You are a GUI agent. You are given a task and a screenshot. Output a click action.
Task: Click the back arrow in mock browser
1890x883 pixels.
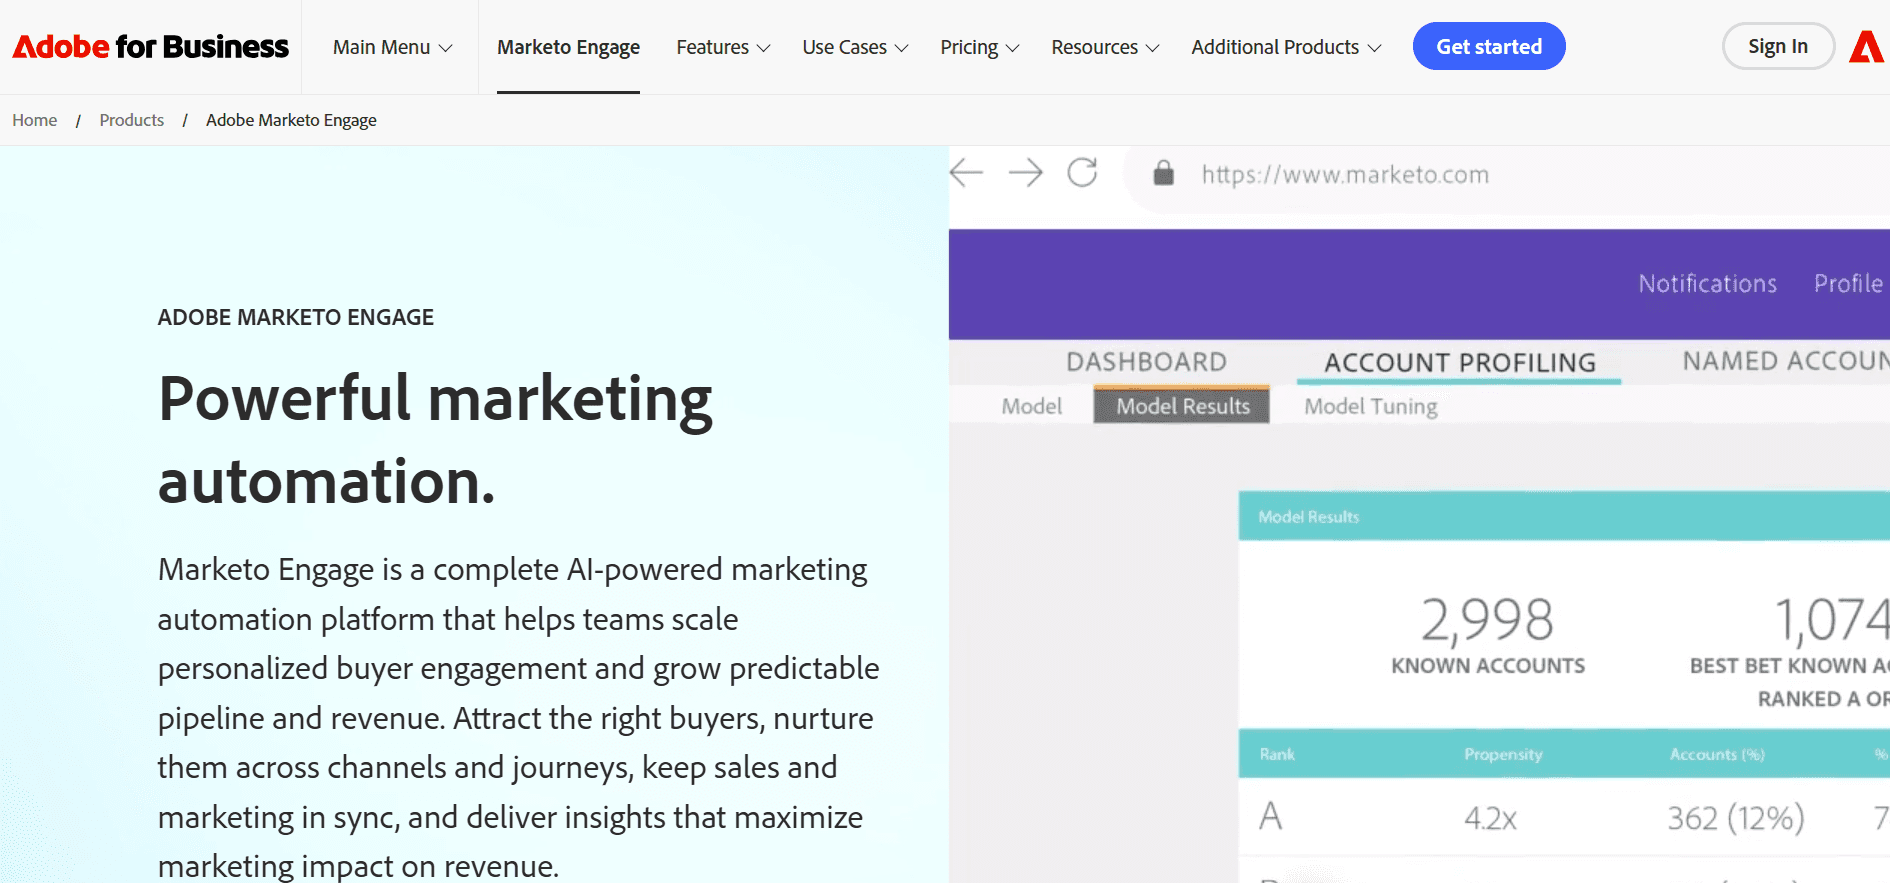(966, 173)
